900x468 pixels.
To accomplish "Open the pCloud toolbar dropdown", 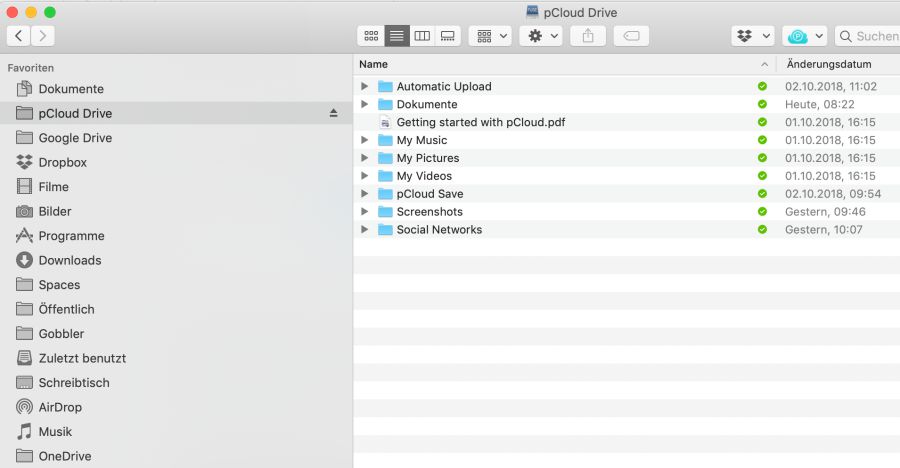I will click(805, 36).
